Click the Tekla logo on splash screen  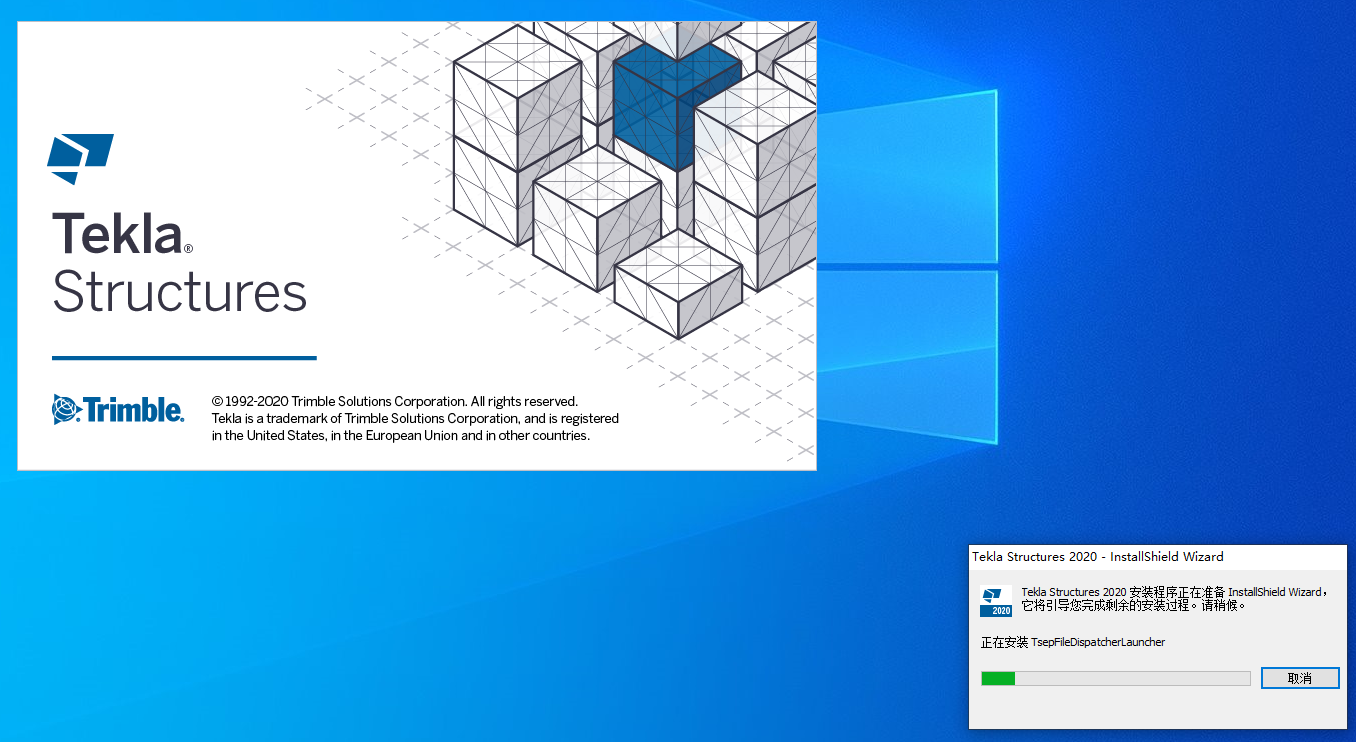[x=80, y=159]
